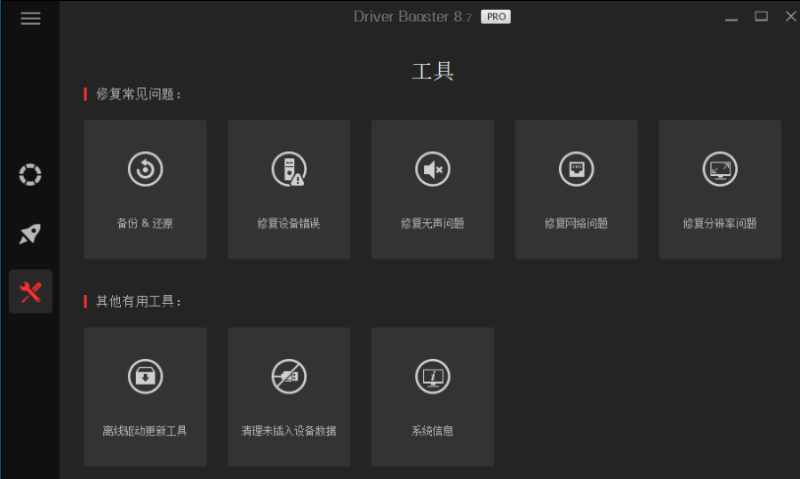
Task: Maximize the Driver Booster window
Action: tap(761, 17)
